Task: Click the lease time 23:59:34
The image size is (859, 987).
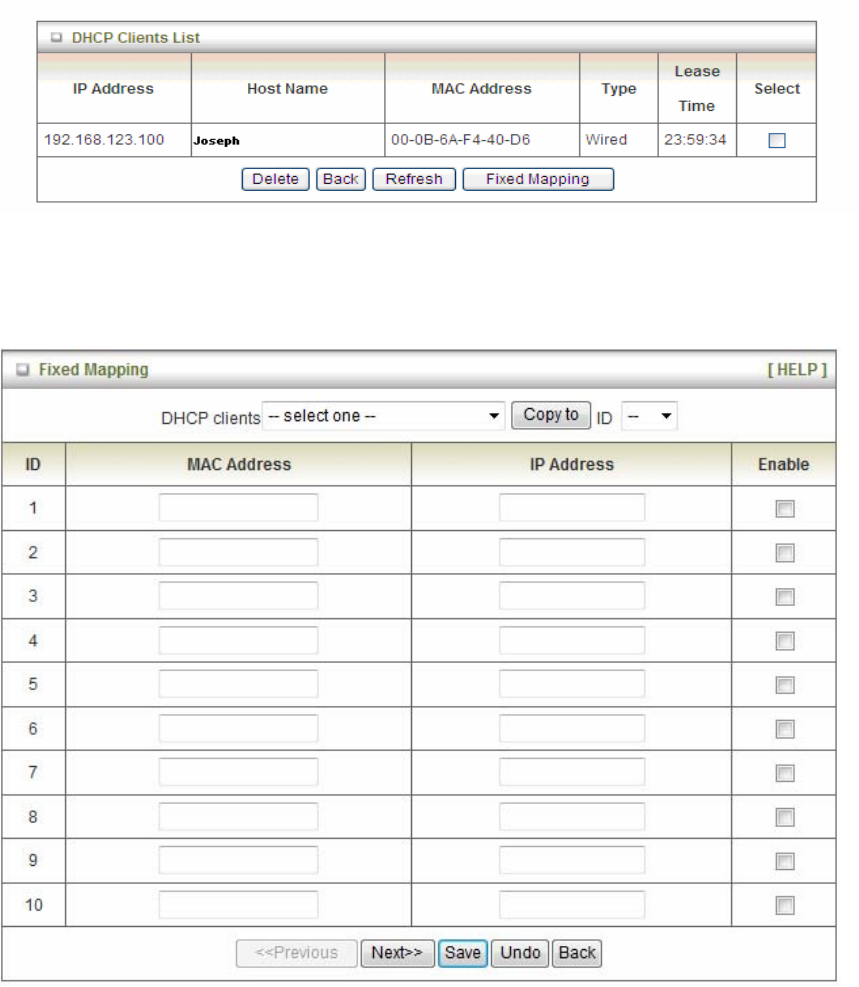Action: pyautogui.click(x=695, y=140)
